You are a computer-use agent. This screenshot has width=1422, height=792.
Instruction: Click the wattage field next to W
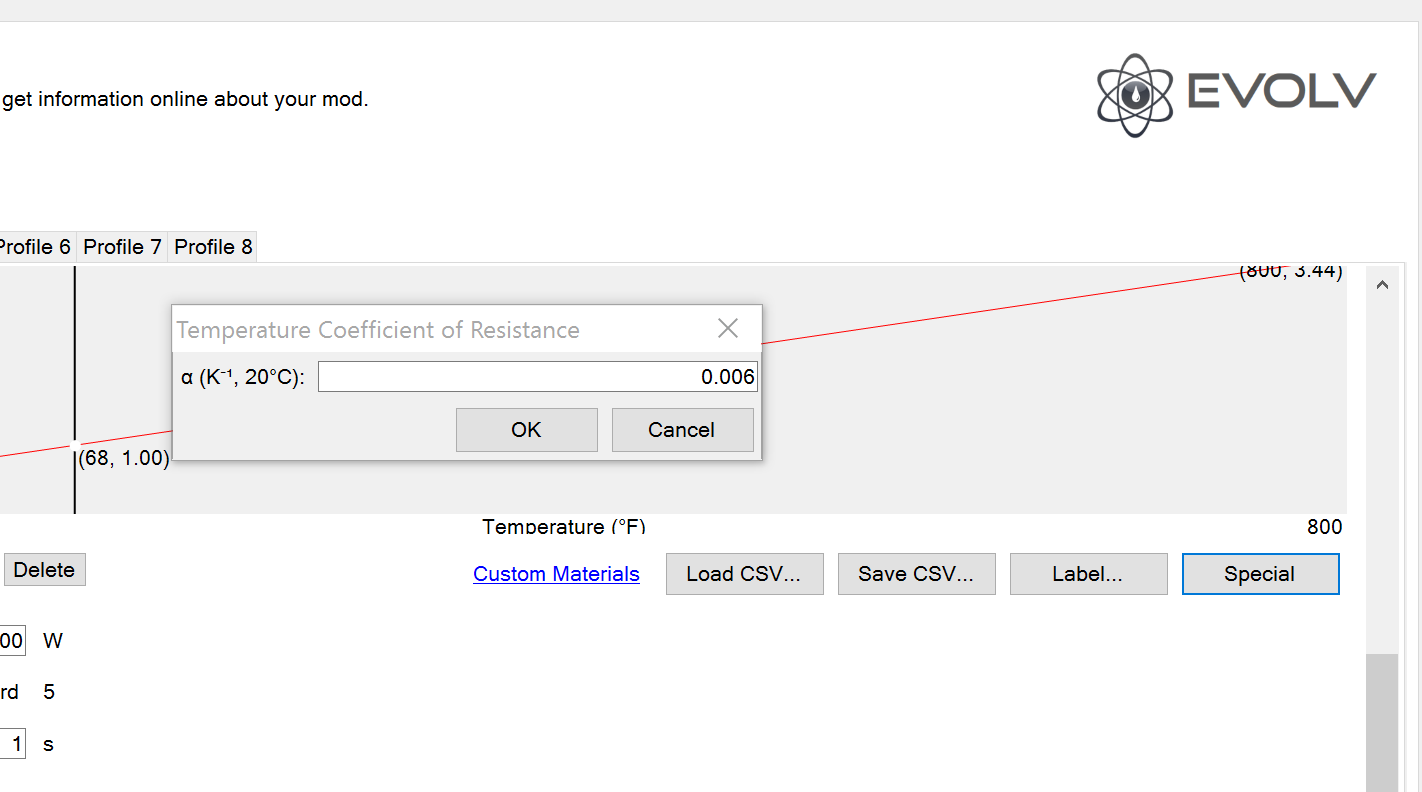(x=12, y=641)
